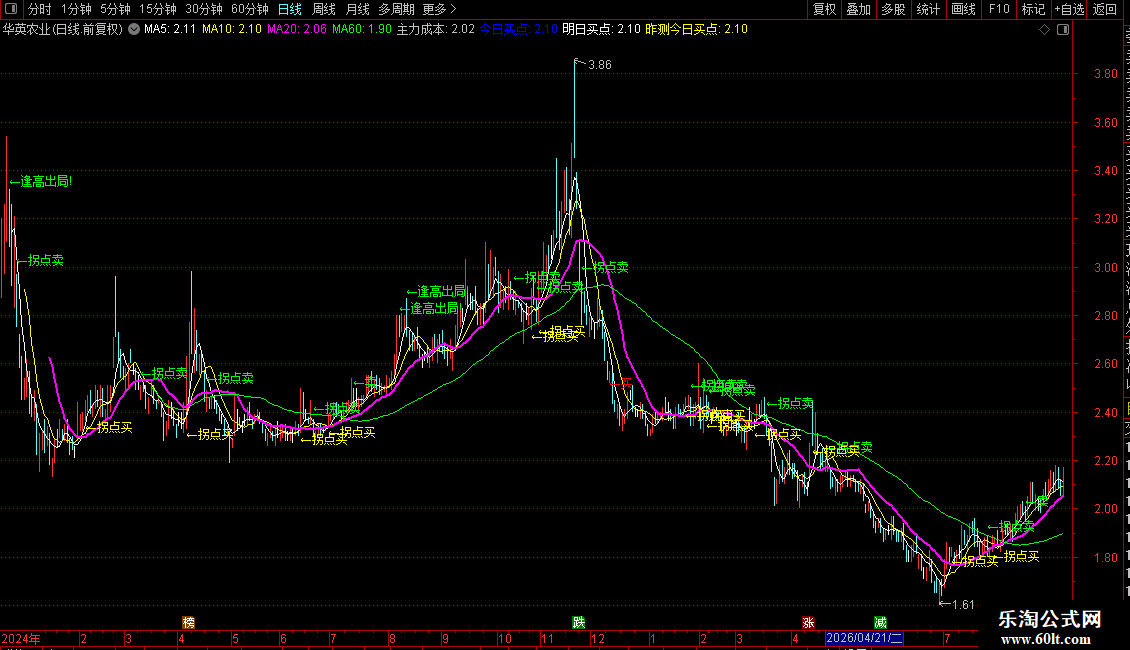Image resolution: width=1130 pixels, height=650 pixels.
Task: Select the 周线 period tab
Action: [x=324, y=9]
